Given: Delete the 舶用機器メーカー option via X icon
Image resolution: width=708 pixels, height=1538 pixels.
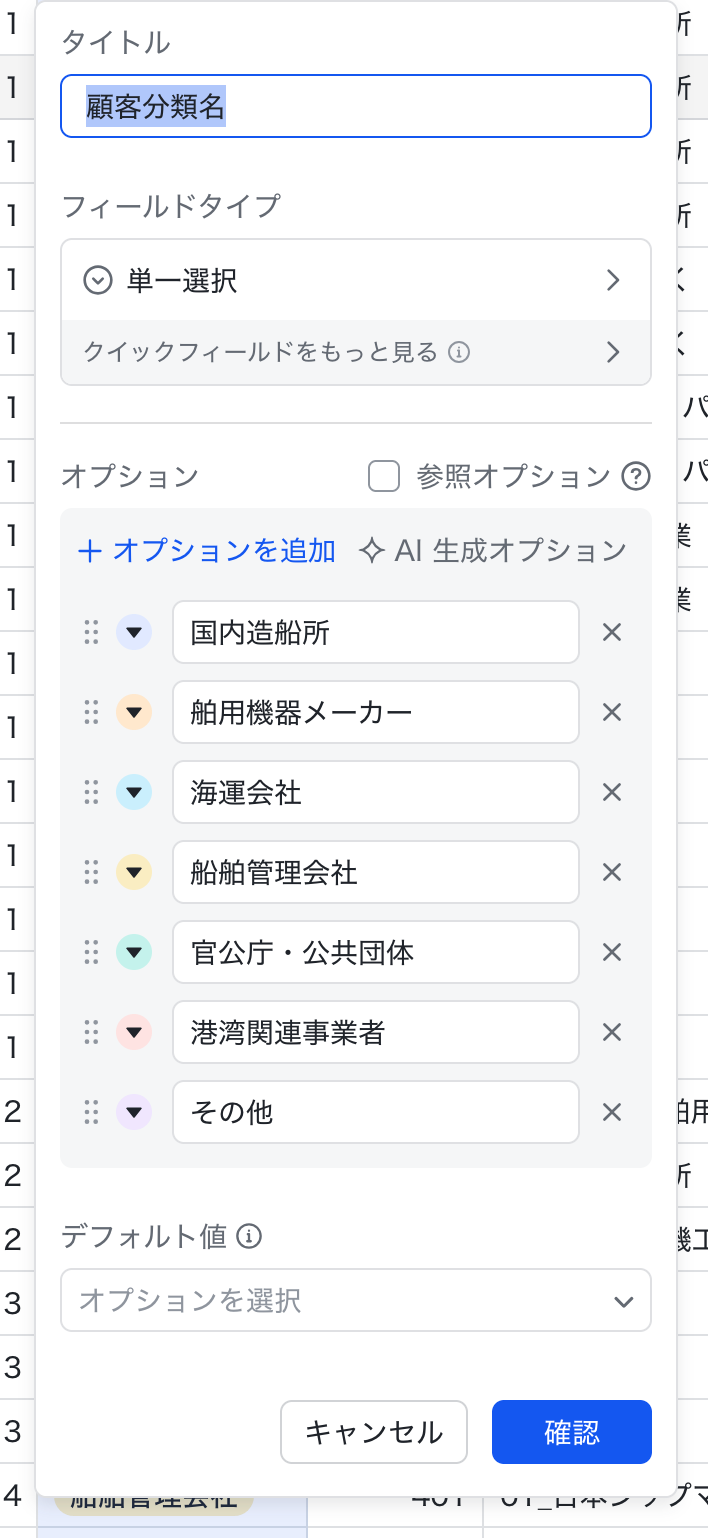Looking at the screenshot, I should click(x=611, y=712).
